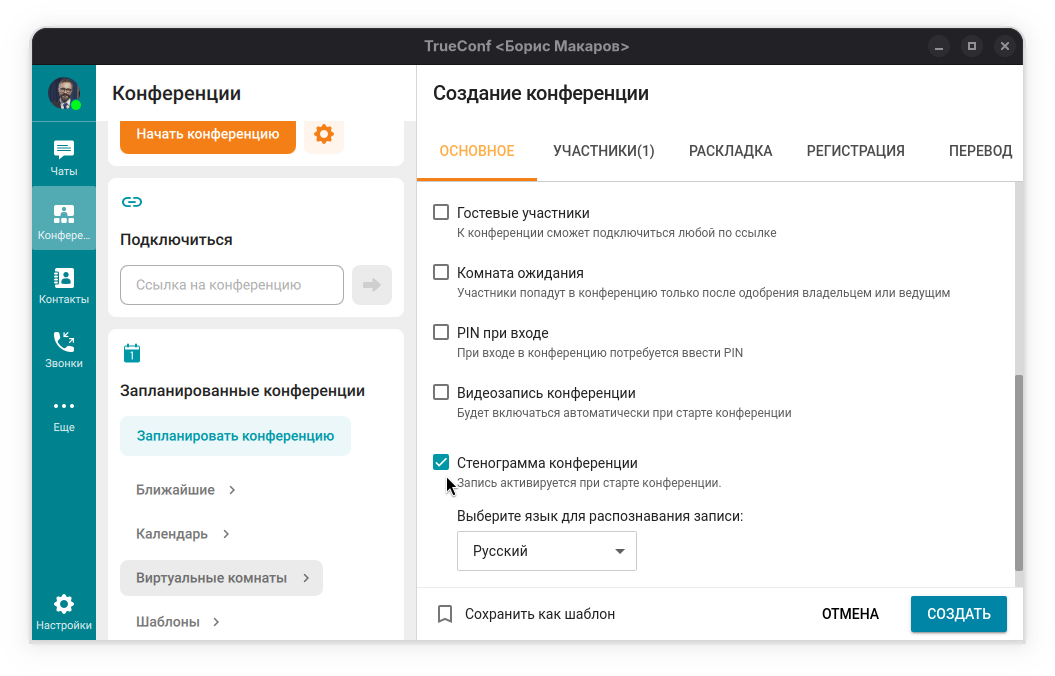Open the Раскладка tab

[x=731, y=151]
